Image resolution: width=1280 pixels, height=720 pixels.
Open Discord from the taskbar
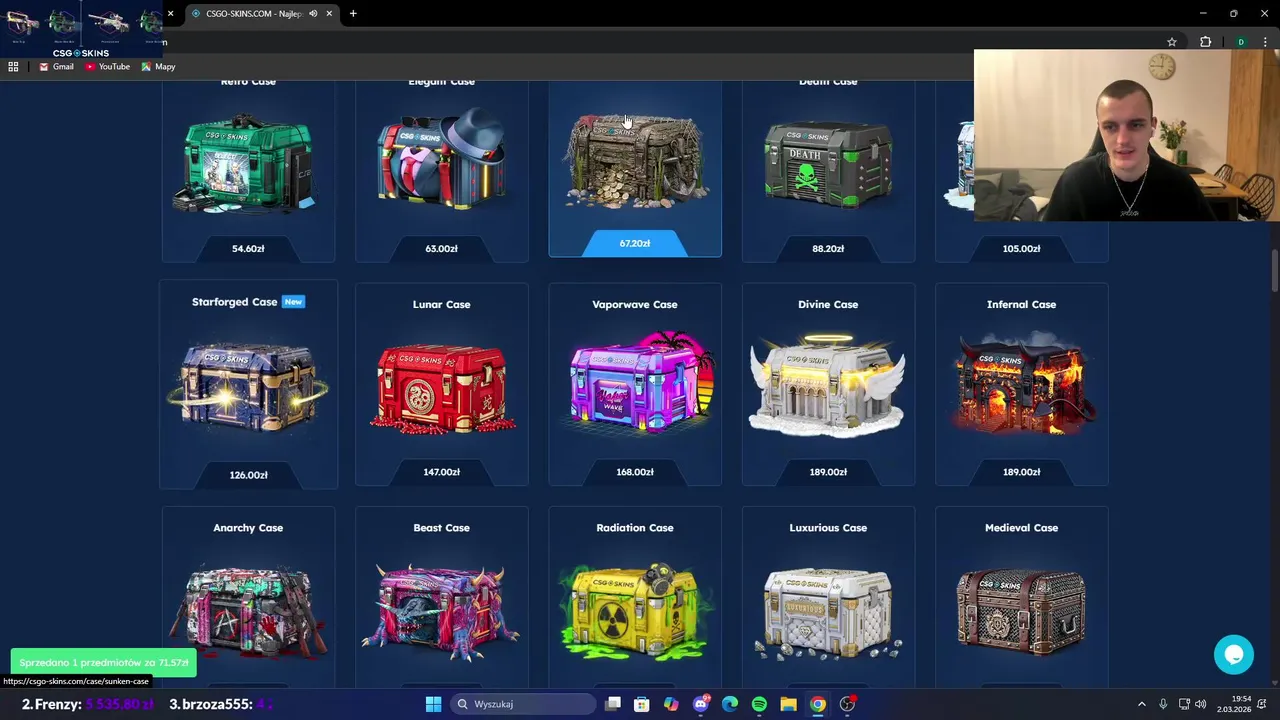(701, 704)
